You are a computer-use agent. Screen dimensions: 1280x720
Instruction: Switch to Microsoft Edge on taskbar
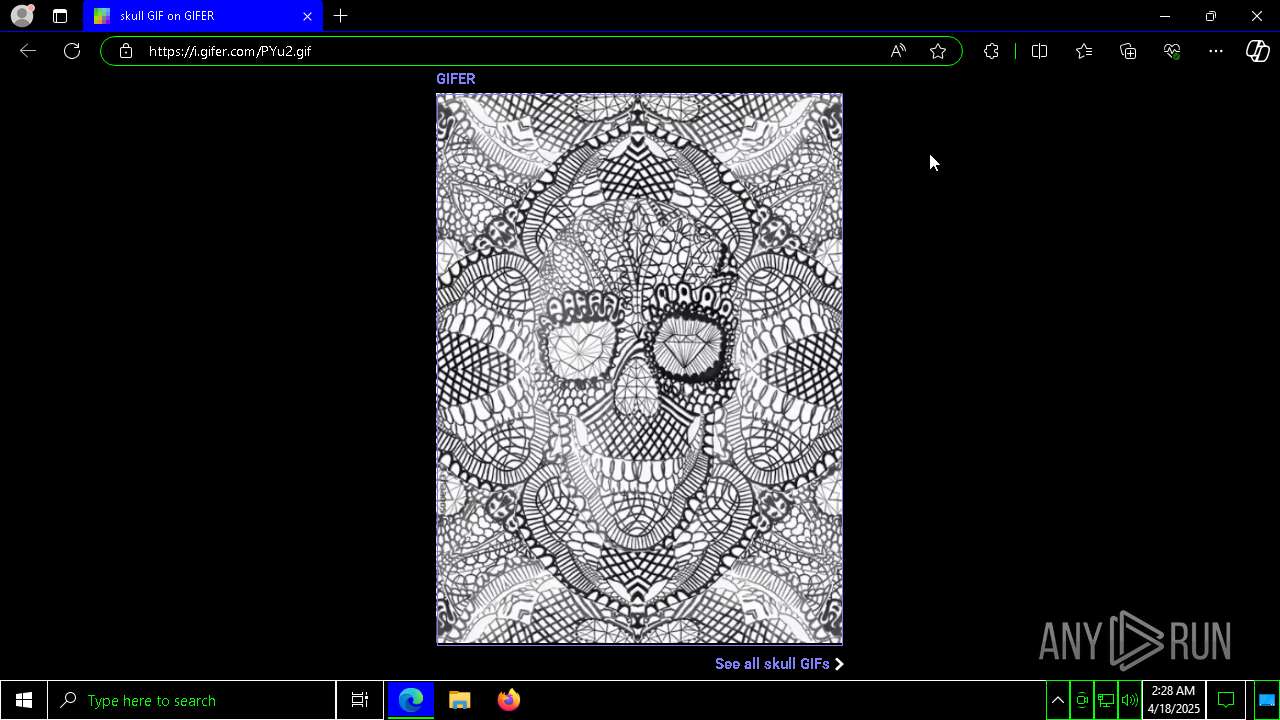(x=411, y=700)
